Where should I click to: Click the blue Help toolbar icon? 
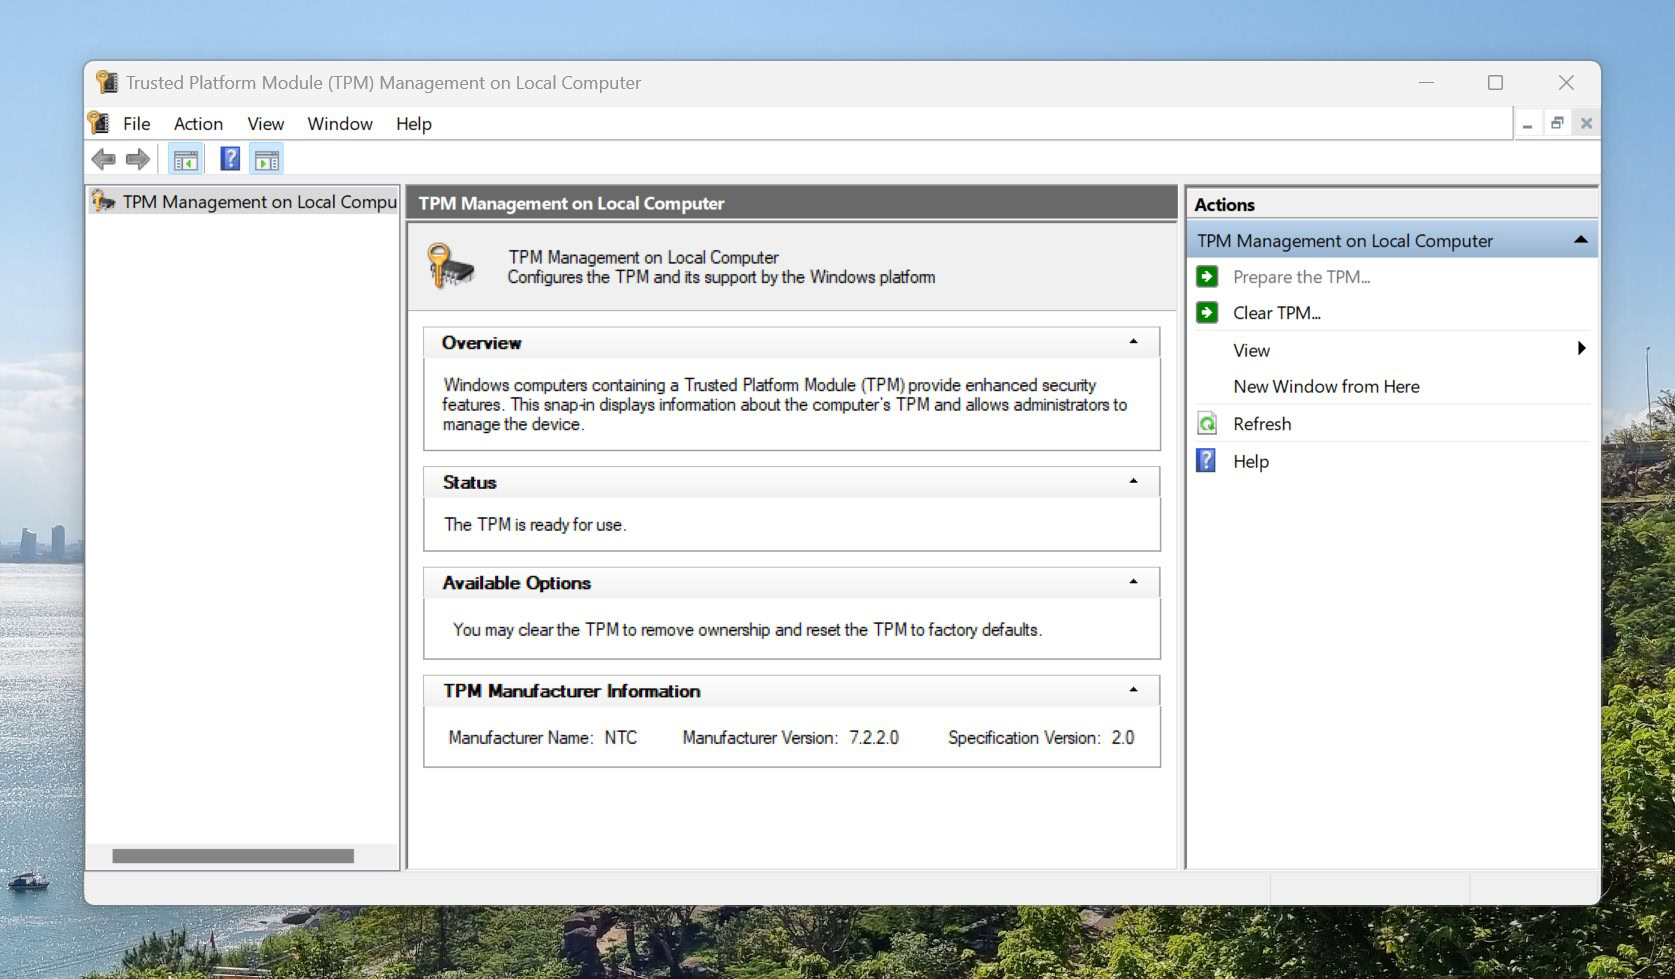230,159
